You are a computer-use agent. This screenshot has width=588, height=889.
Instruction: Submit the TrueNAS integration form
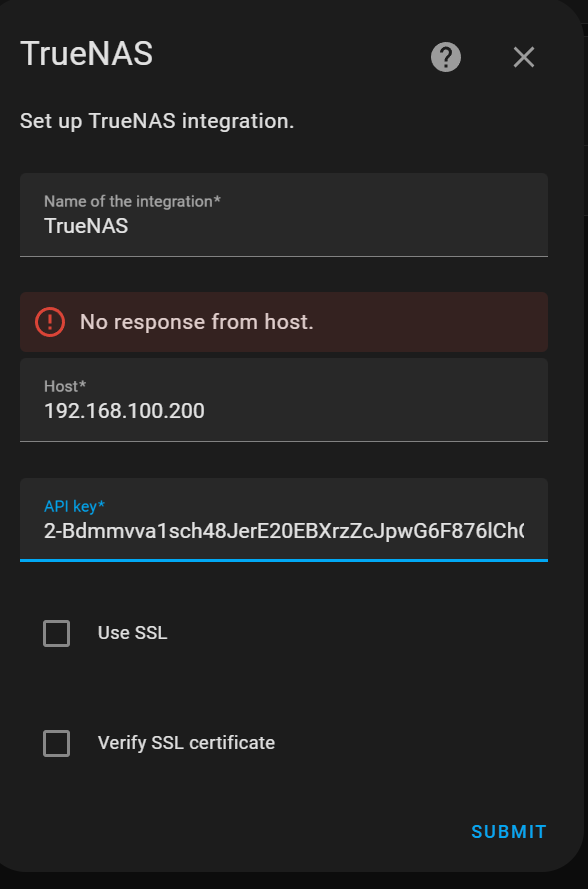[508, 831]
